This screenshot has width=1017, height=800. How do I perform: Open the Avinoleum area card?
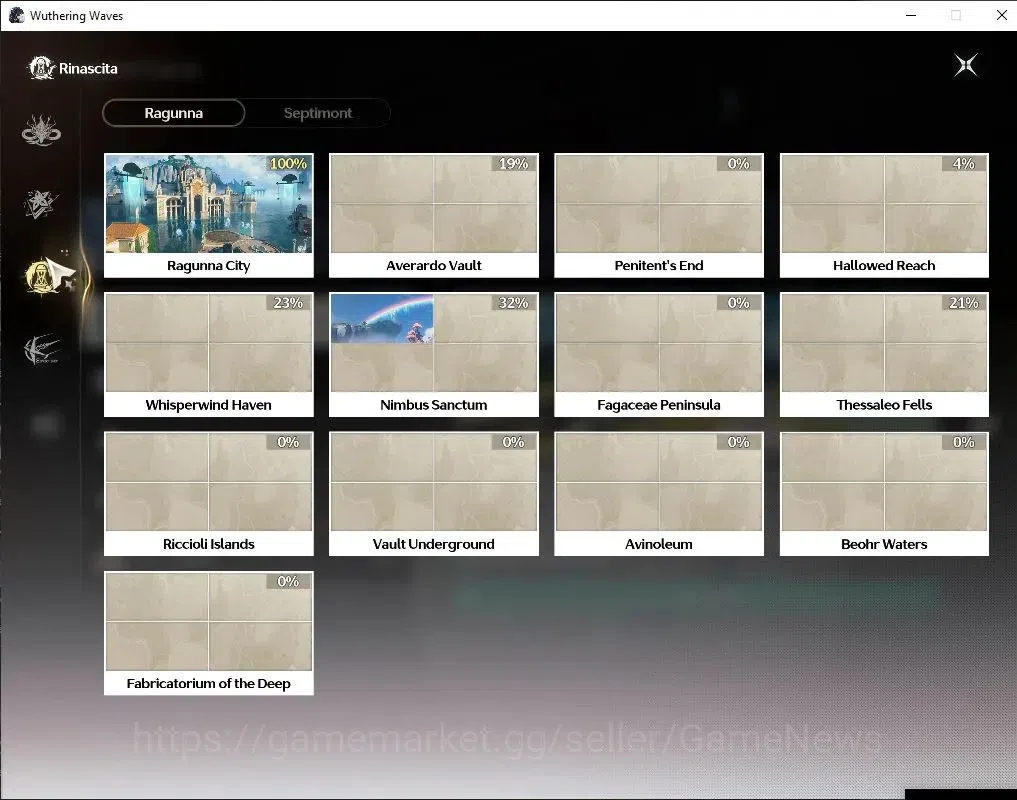[x=658, y=494]
